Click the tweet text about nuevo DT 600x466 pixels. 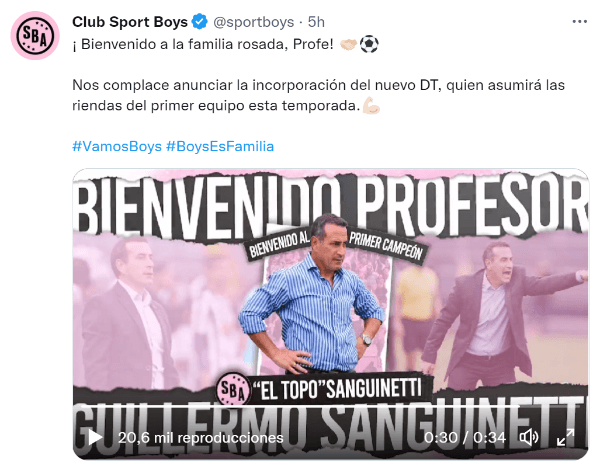tap(318, 95)
